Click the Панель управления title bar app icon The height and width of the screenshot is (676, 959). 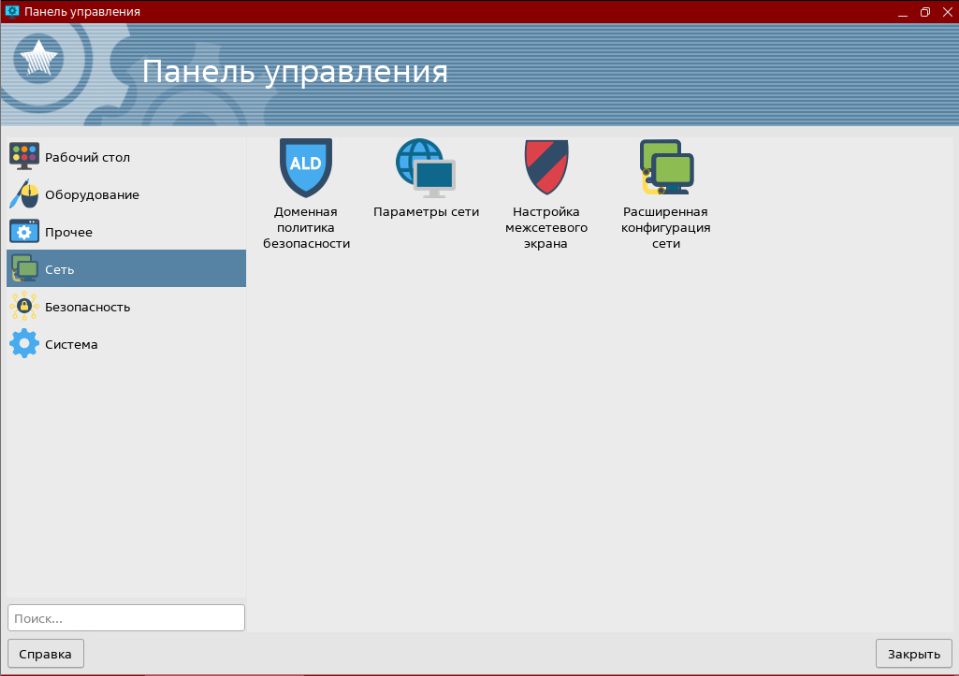click(x=12, y=12)
